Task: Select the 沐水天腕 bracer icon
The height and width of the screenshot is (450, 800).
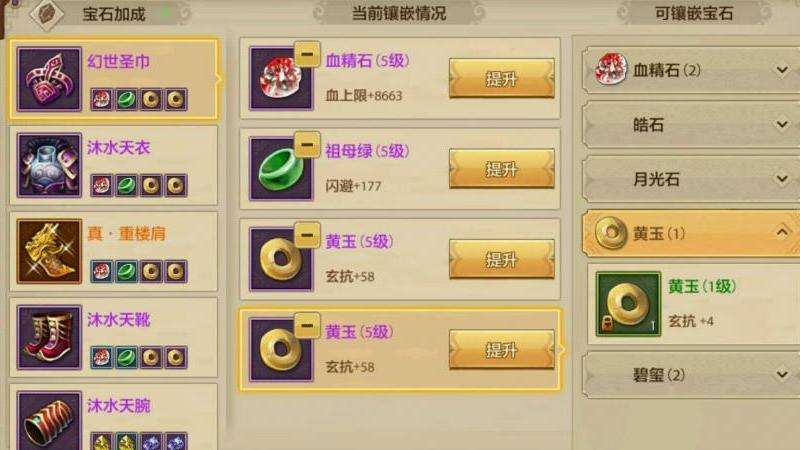Action: (49, 421)
